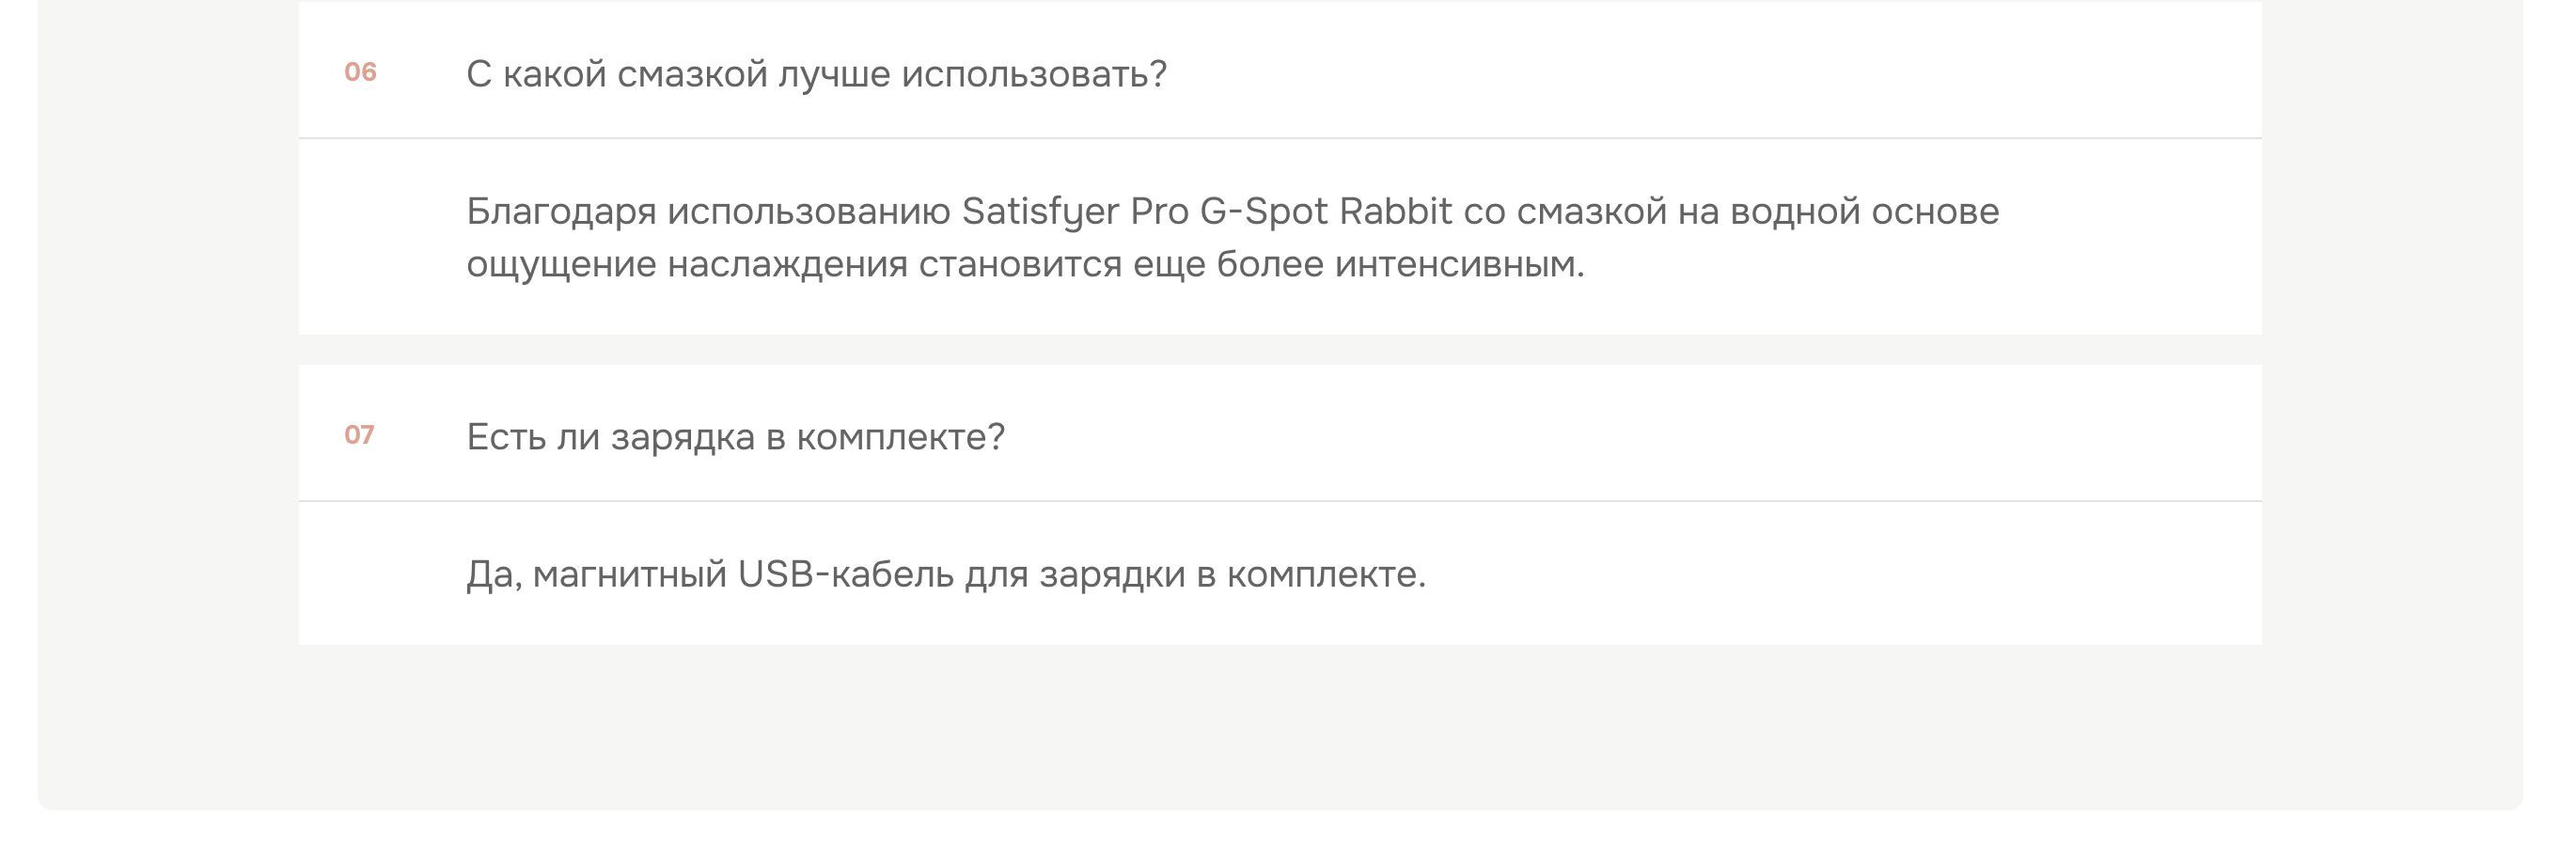Click "использовать?" in the question 06 heading
Screen dimensions: 2576x848
(x=1034, y=74)
